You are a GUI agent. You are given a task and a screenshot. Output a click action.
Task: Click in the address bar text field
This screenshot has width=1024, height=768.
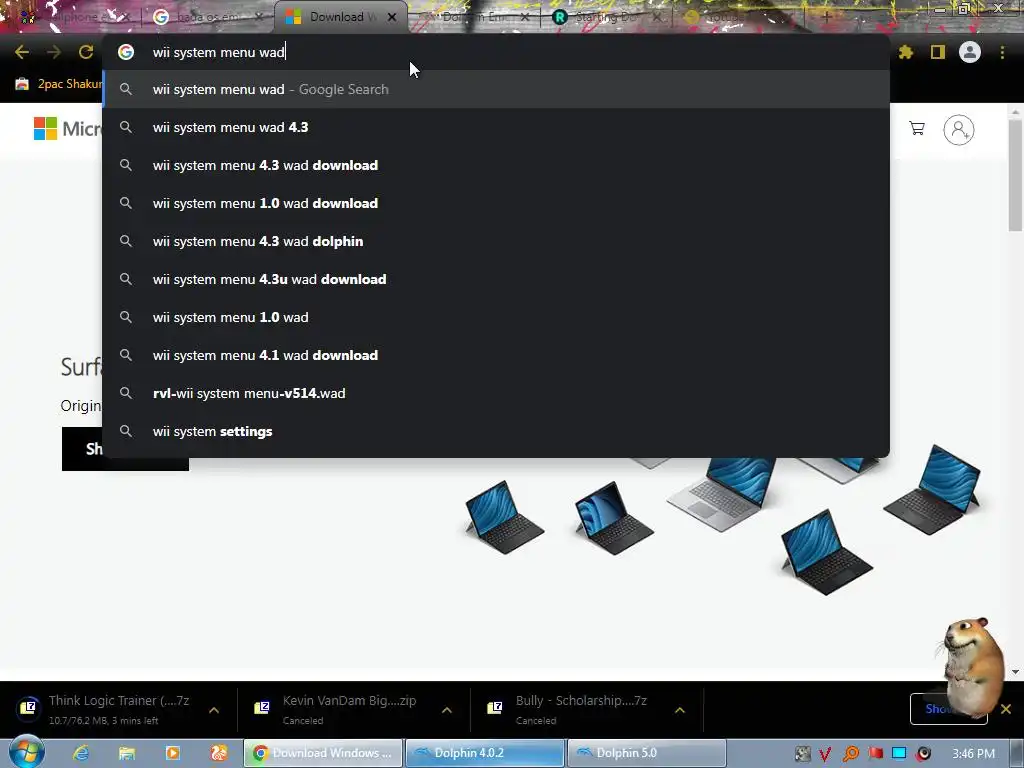tap(496, 52)
